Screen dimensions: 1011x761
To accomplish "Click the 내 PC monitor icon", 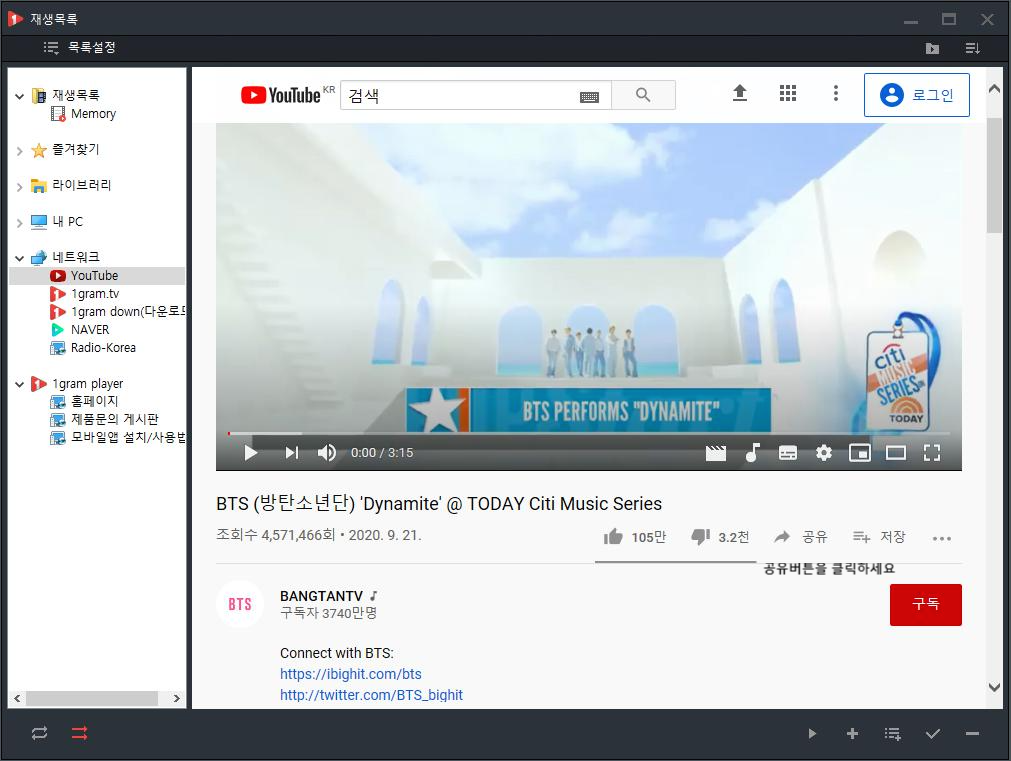I will click(x=39, y=222).
